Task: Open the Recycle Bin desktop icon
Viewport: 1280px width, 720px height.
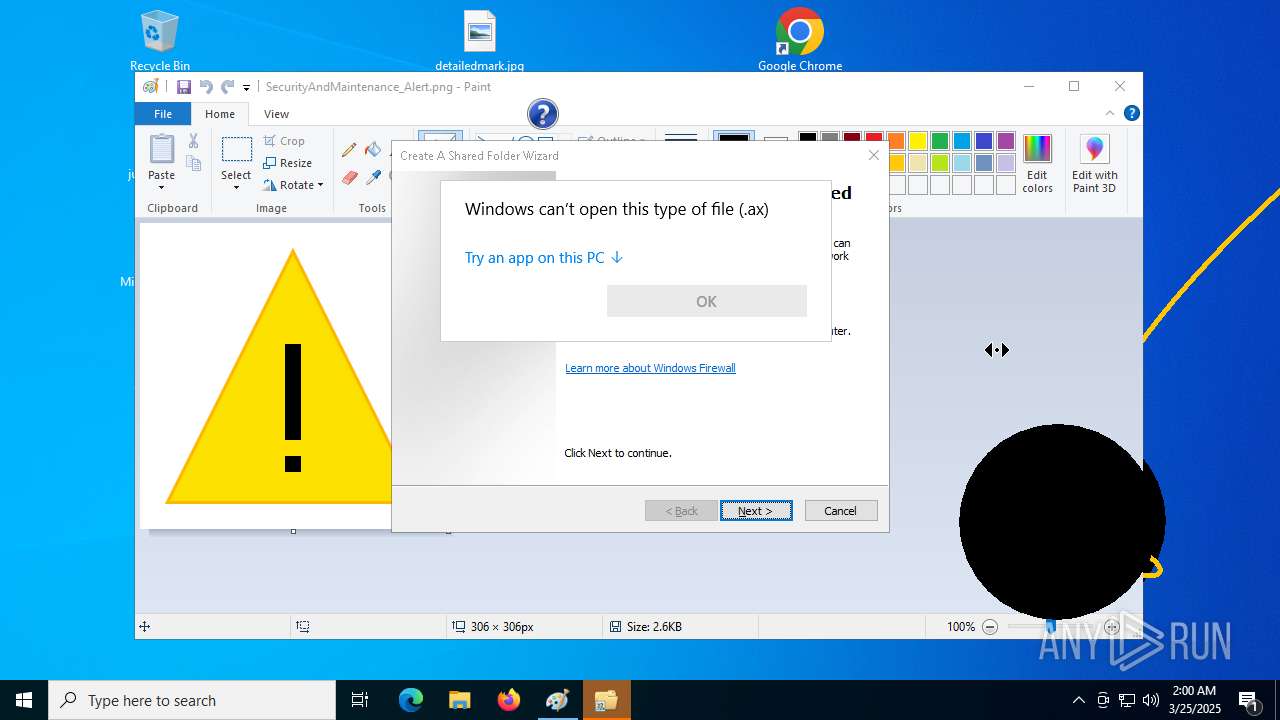Action: pos(160,41)
